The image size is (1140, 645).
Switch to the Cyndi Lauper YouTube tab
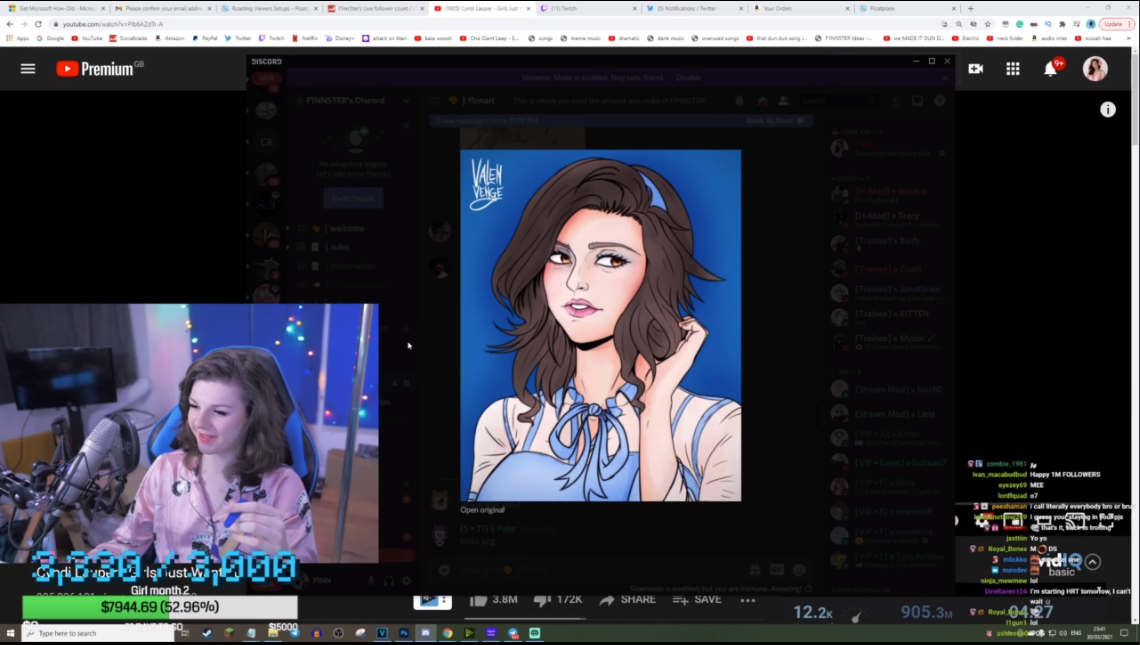coord(481,9)
